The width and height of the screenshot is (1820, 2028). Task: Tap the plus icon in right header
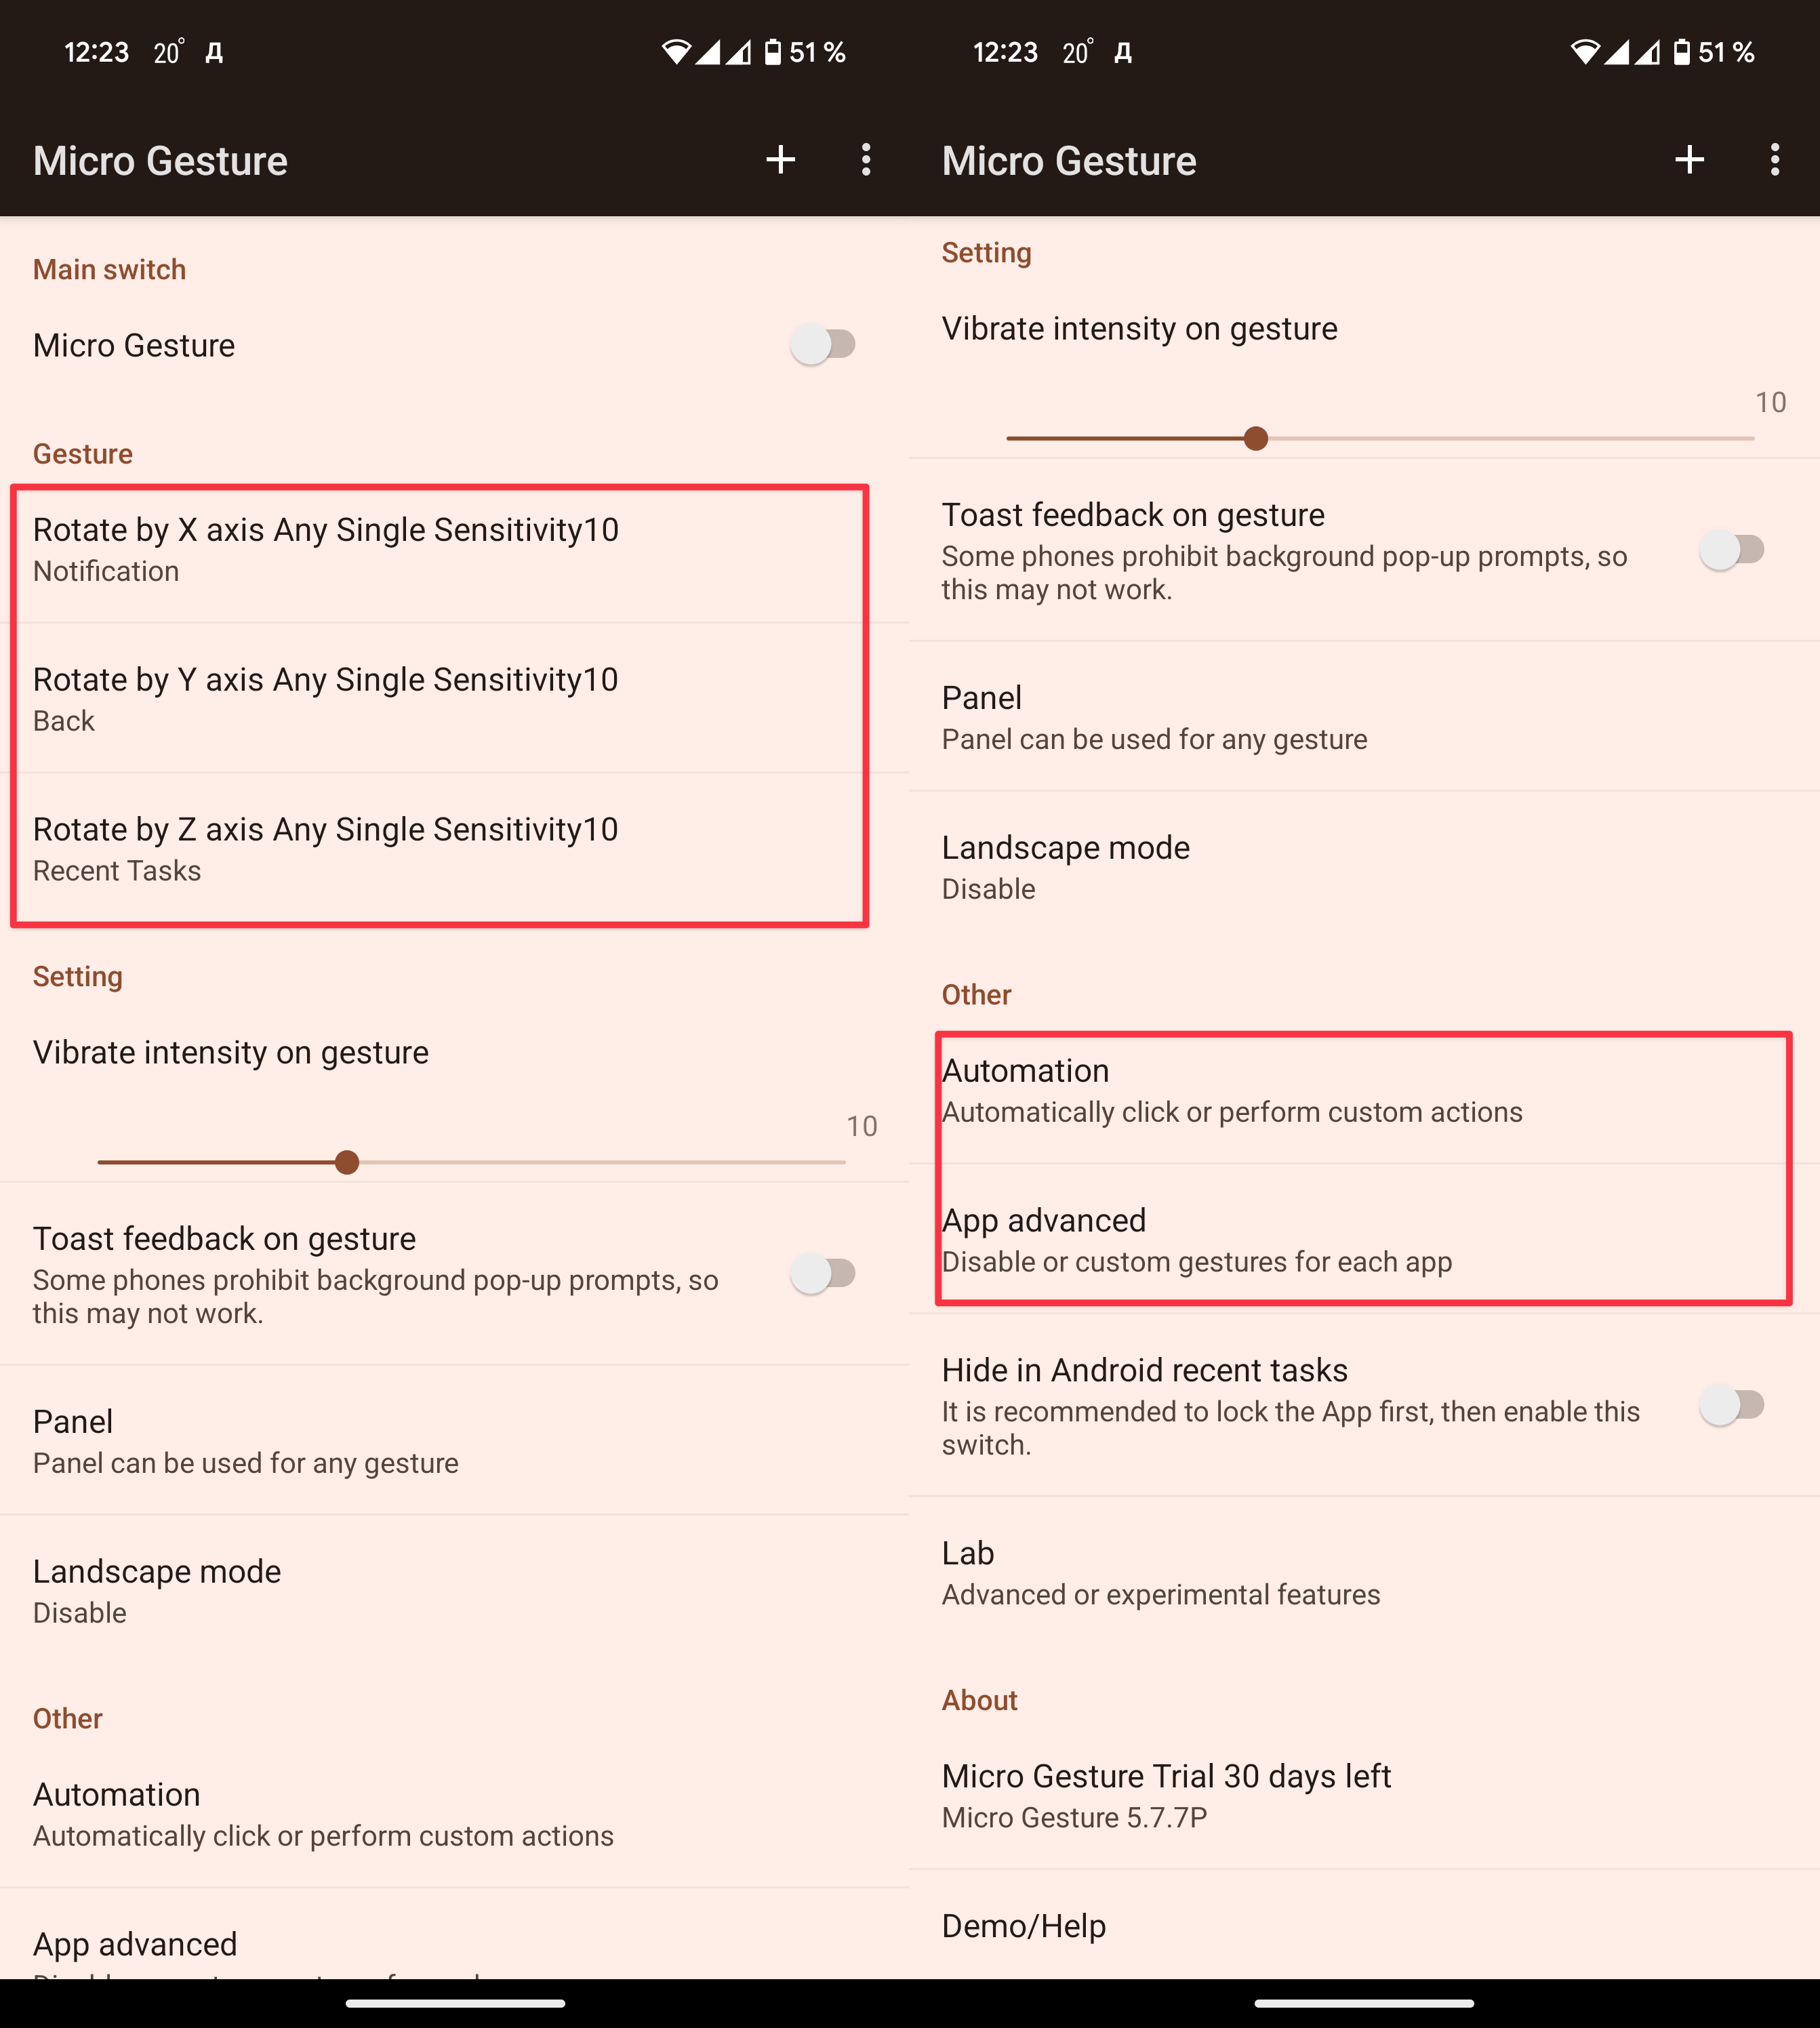(1689, 160)
